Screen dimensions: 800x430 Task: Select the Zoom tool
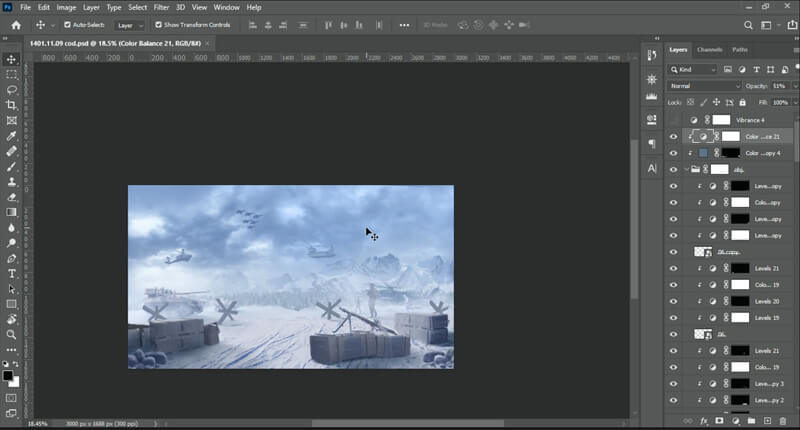pos(11,335)
